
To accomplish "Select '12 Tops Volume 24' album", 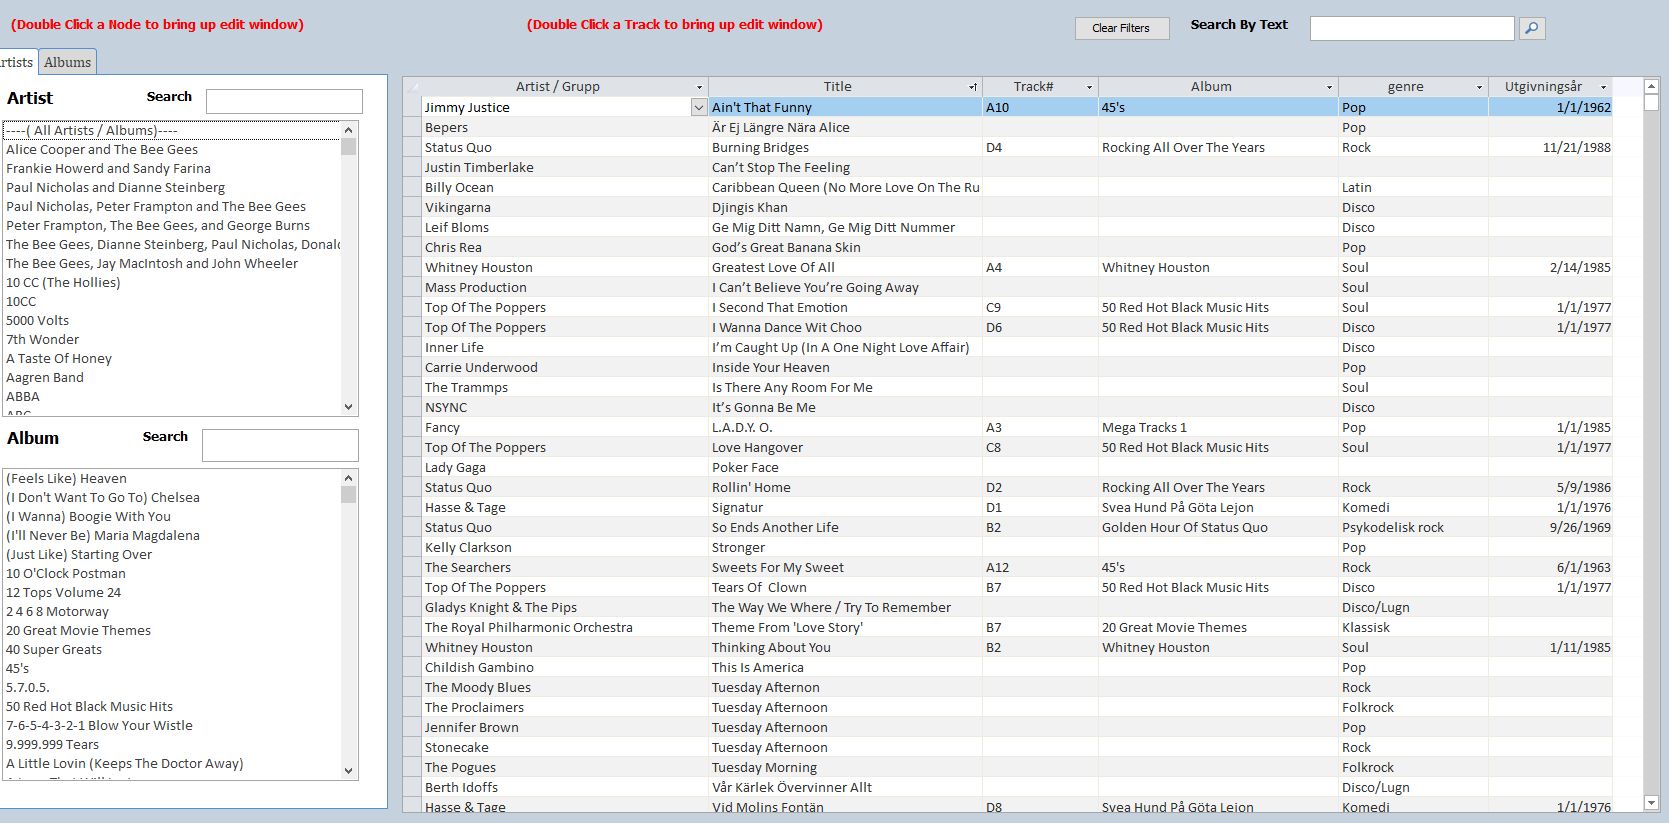I will click(172, 592).
